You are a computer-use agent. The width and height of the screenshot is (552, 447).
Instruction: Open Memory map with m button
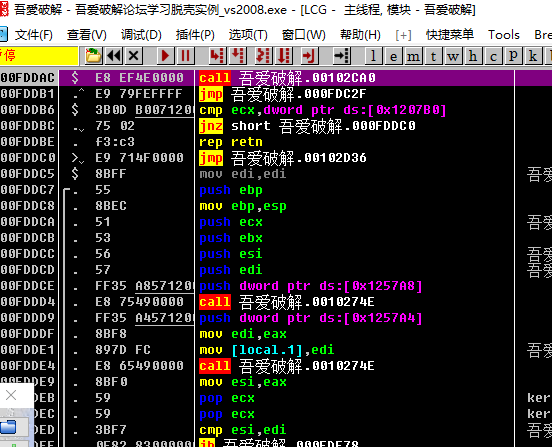(x=414, y=56)
